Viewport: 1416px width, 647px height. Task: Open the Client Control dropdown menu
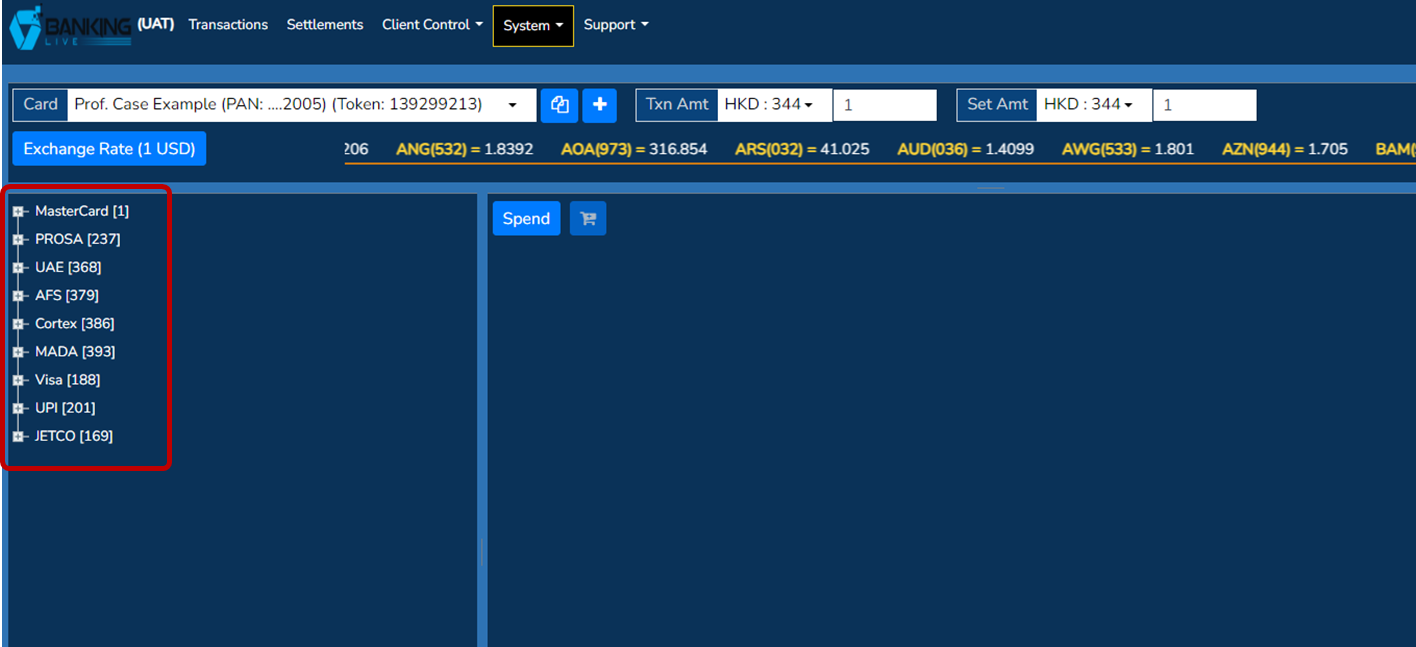(432, 25)
